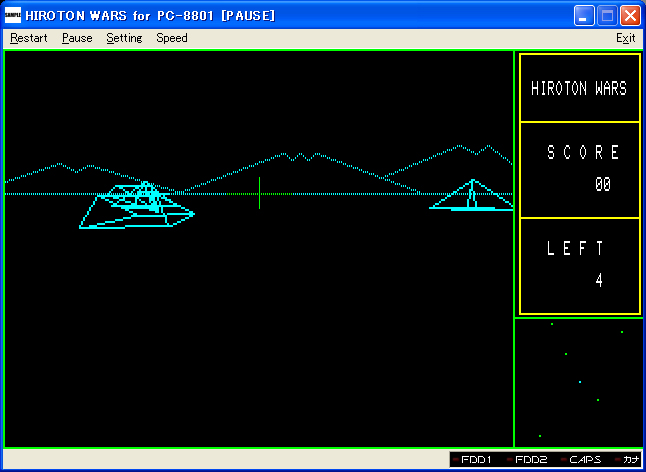Click the HIROTON WARS title panel

[x=579, y=88]
